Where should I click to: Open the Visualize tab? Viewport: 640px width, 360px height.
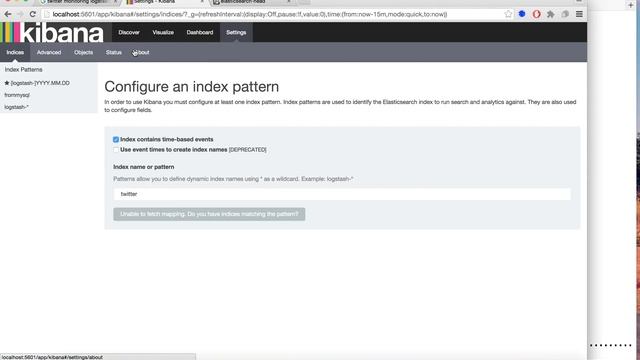pyautogui.click(x=163, y=32)
